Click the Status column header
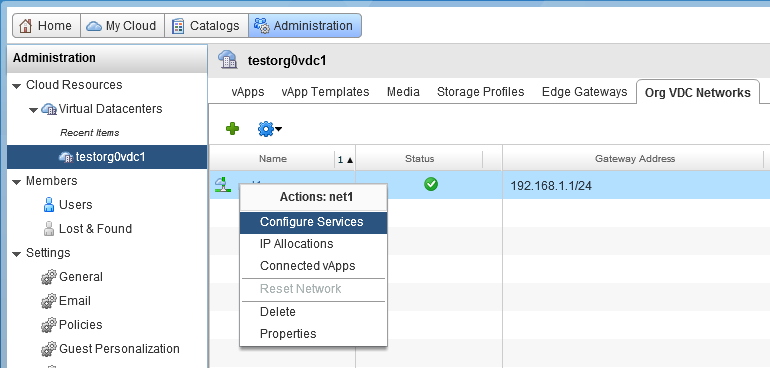 click(419, 159)
